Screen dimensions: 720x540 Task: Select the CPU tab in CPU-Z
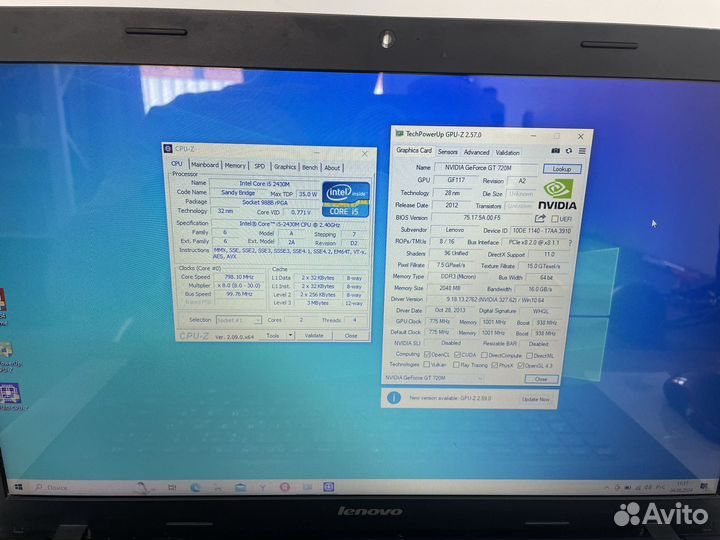pyautogui.click(x=177, y=163)
